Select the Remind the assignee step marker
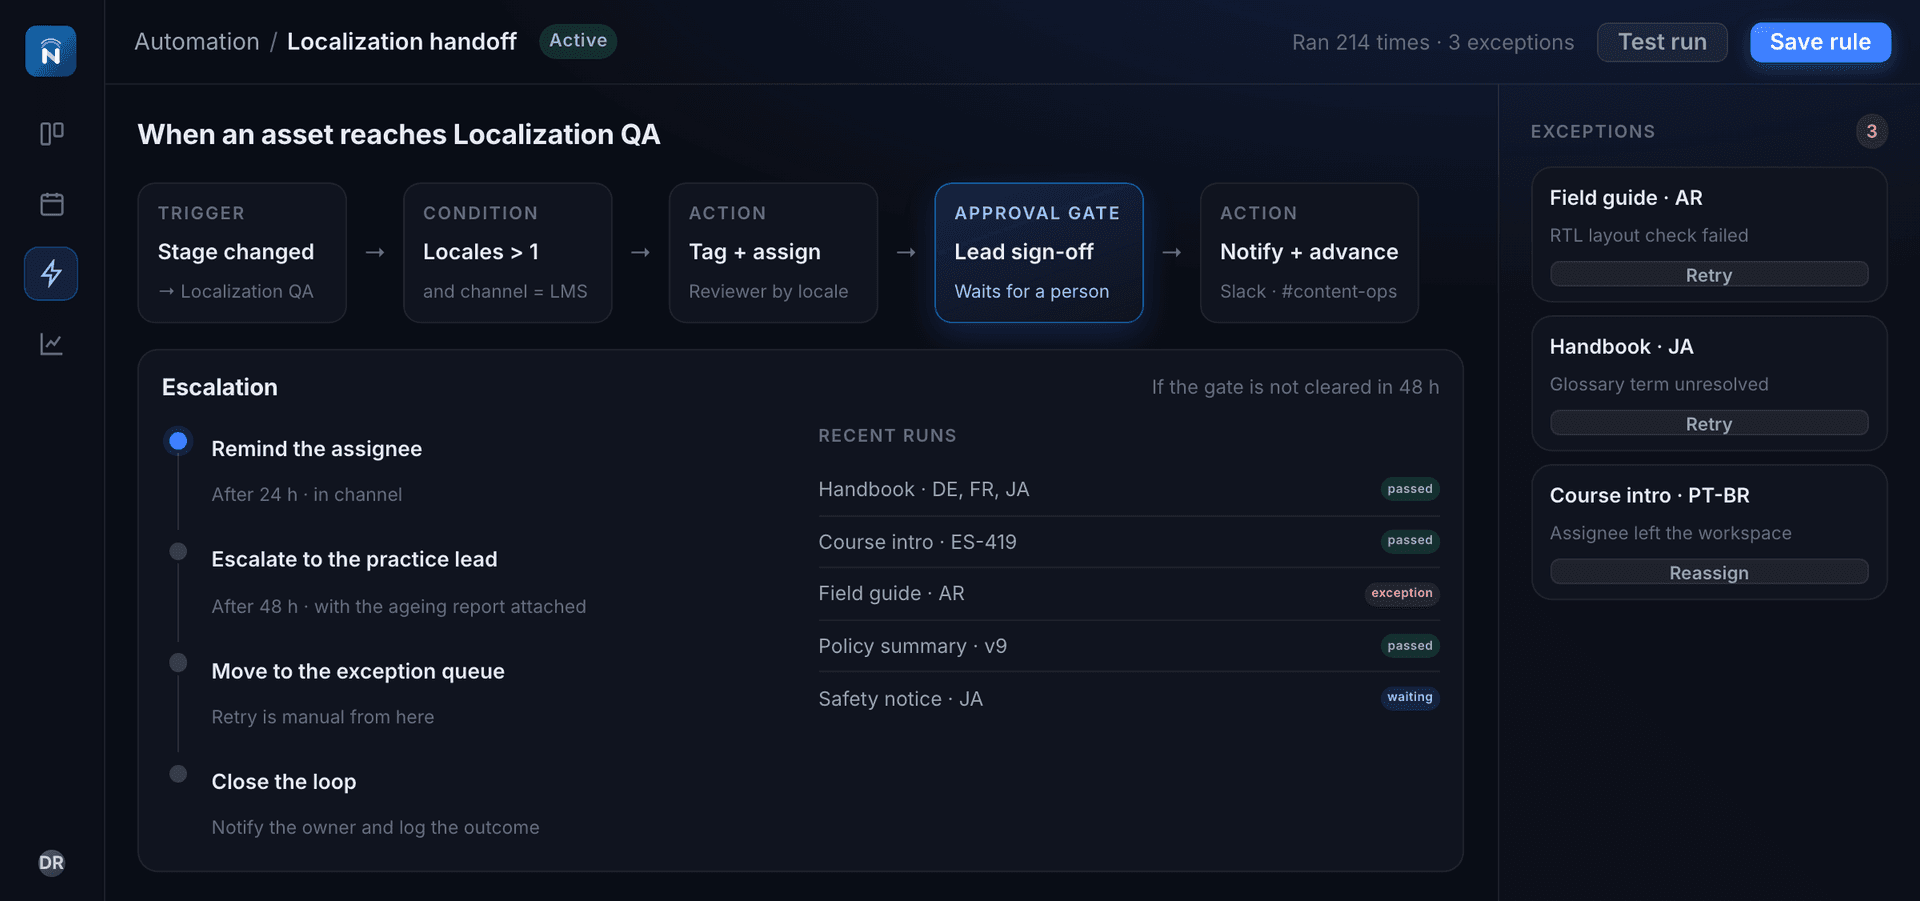The width and height of the screenshot is (1920, 901). [178, 441]
